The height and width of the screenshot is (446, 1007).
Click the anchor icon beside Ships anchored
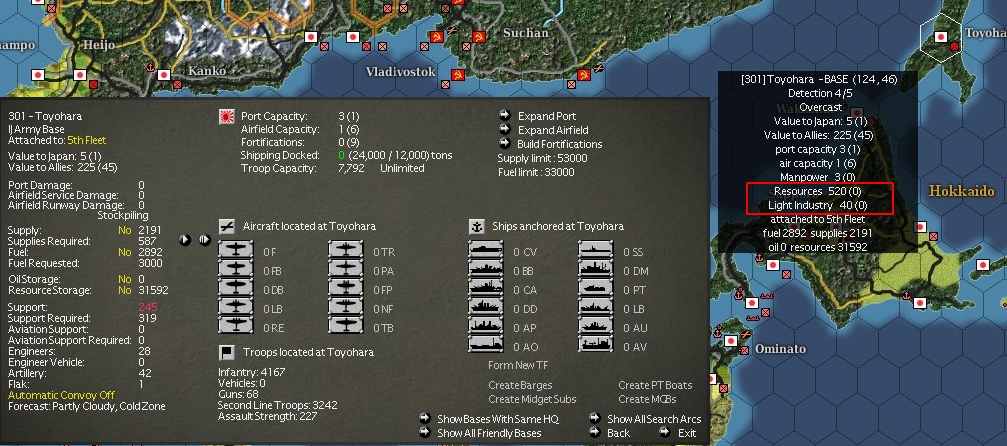click(x=477, y=226)
